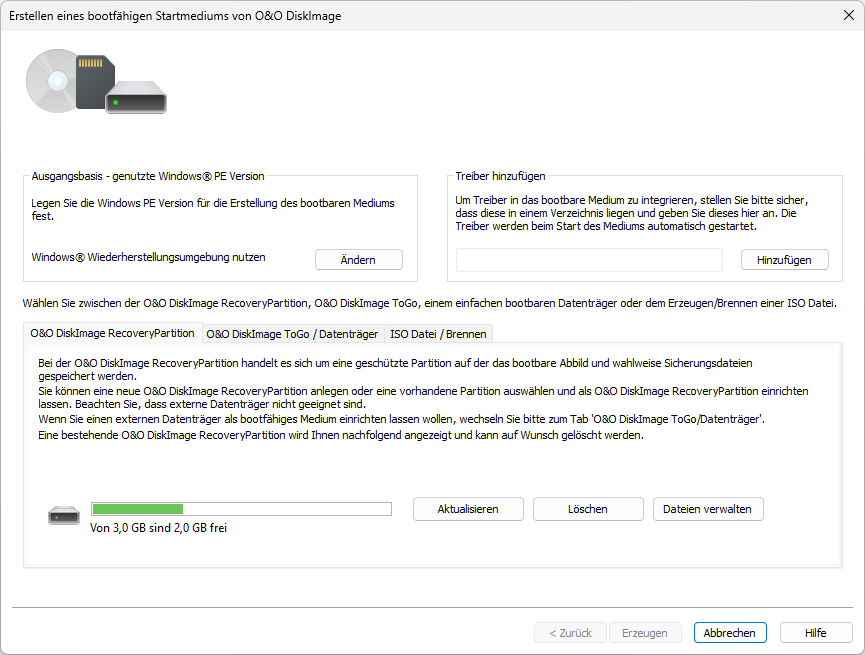Click the recovery partition drive icon
The height and width of the screenshot is (655, 865).
63,516
